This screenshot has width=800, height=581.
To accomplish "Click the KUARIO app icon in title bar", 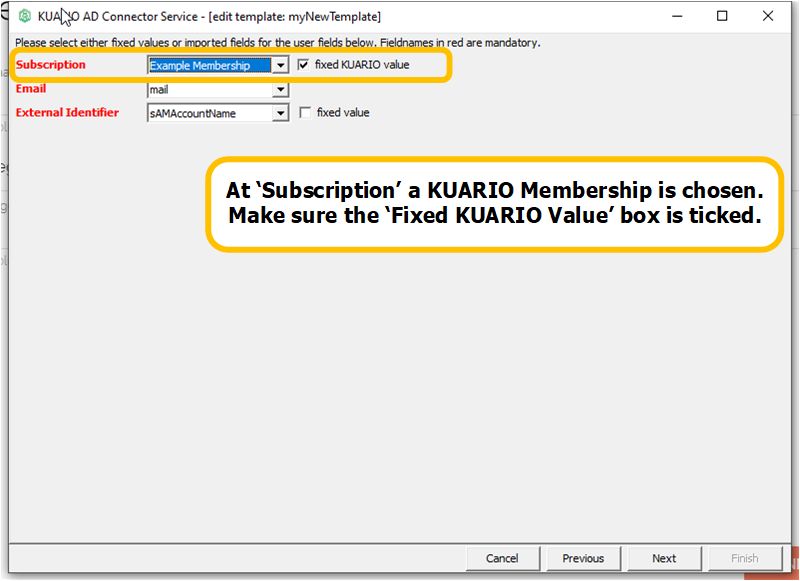I will [x=25, y=16].
